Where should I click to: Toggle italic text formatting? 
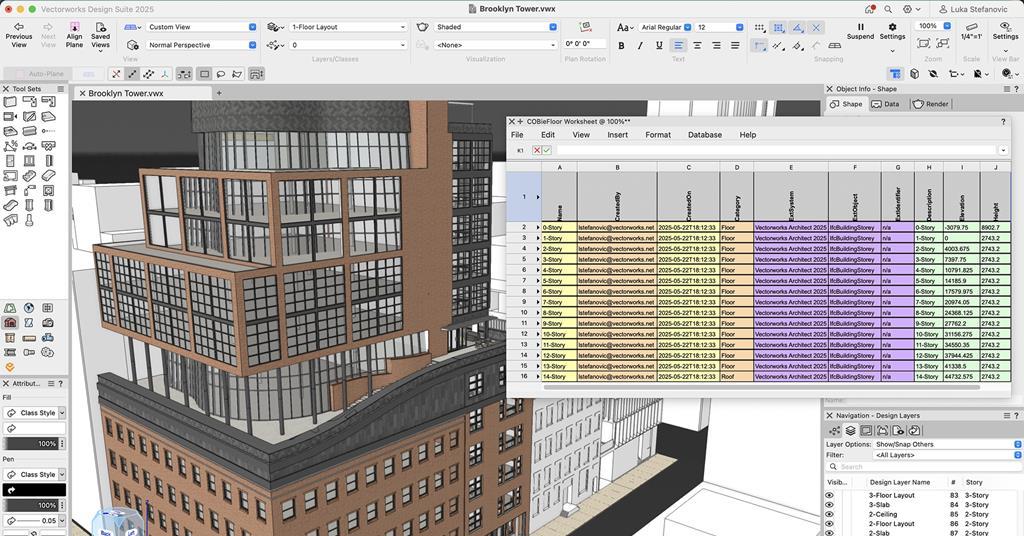point(640,45)
